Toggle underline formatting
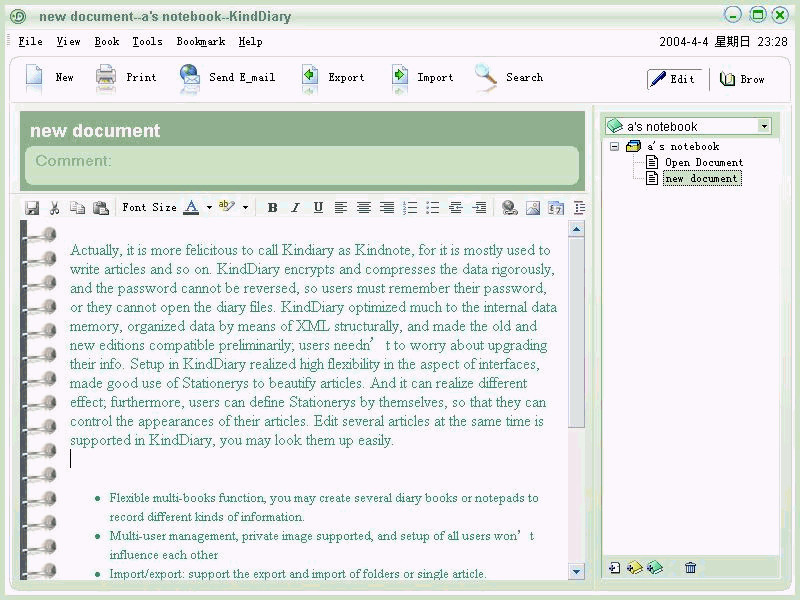Image resolution: width=800 pixels, height=600 pixels. [x=318, y=208]
